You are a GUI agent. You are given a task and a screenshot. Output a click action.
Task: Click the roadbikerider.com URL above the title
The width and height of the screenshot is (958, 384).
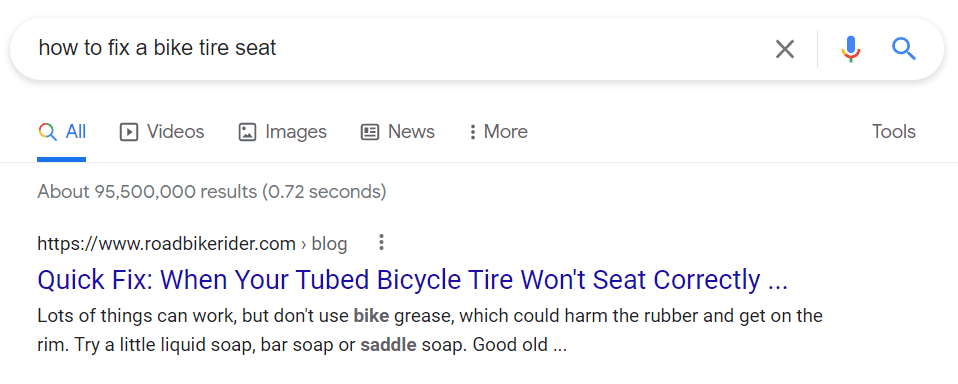tap(166, 244)
